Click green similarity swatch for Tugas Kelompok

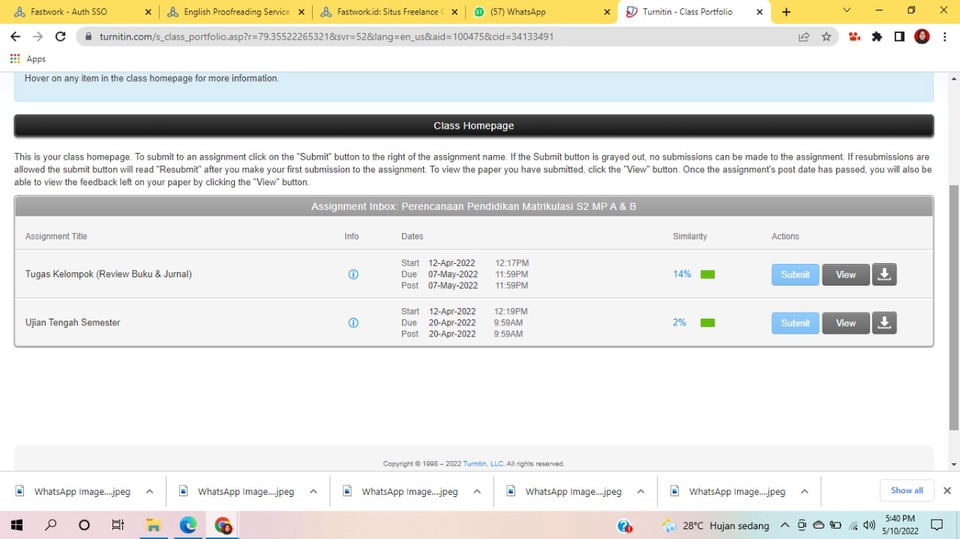coord(708,274)
